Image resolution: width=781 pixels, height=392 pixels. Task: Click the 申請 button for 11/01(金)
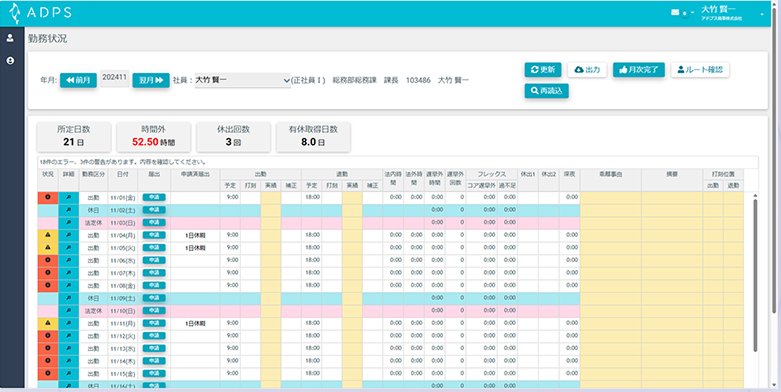[154, 197]
